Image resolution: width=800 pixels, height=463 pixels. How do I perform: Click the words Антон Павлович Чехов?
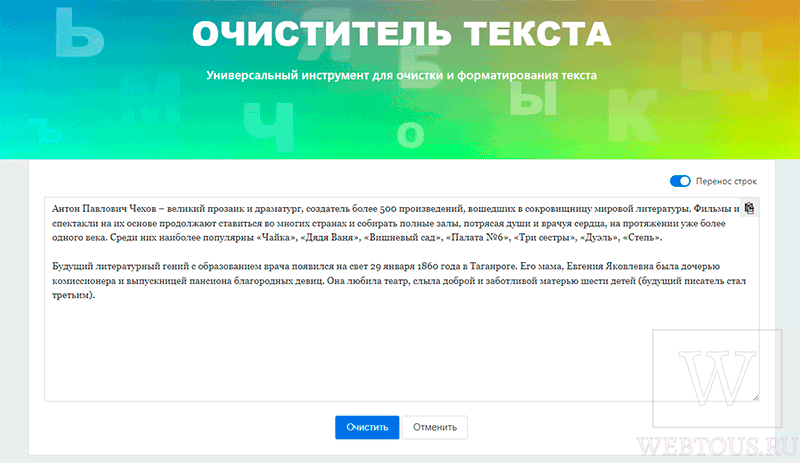pos(104,209)
